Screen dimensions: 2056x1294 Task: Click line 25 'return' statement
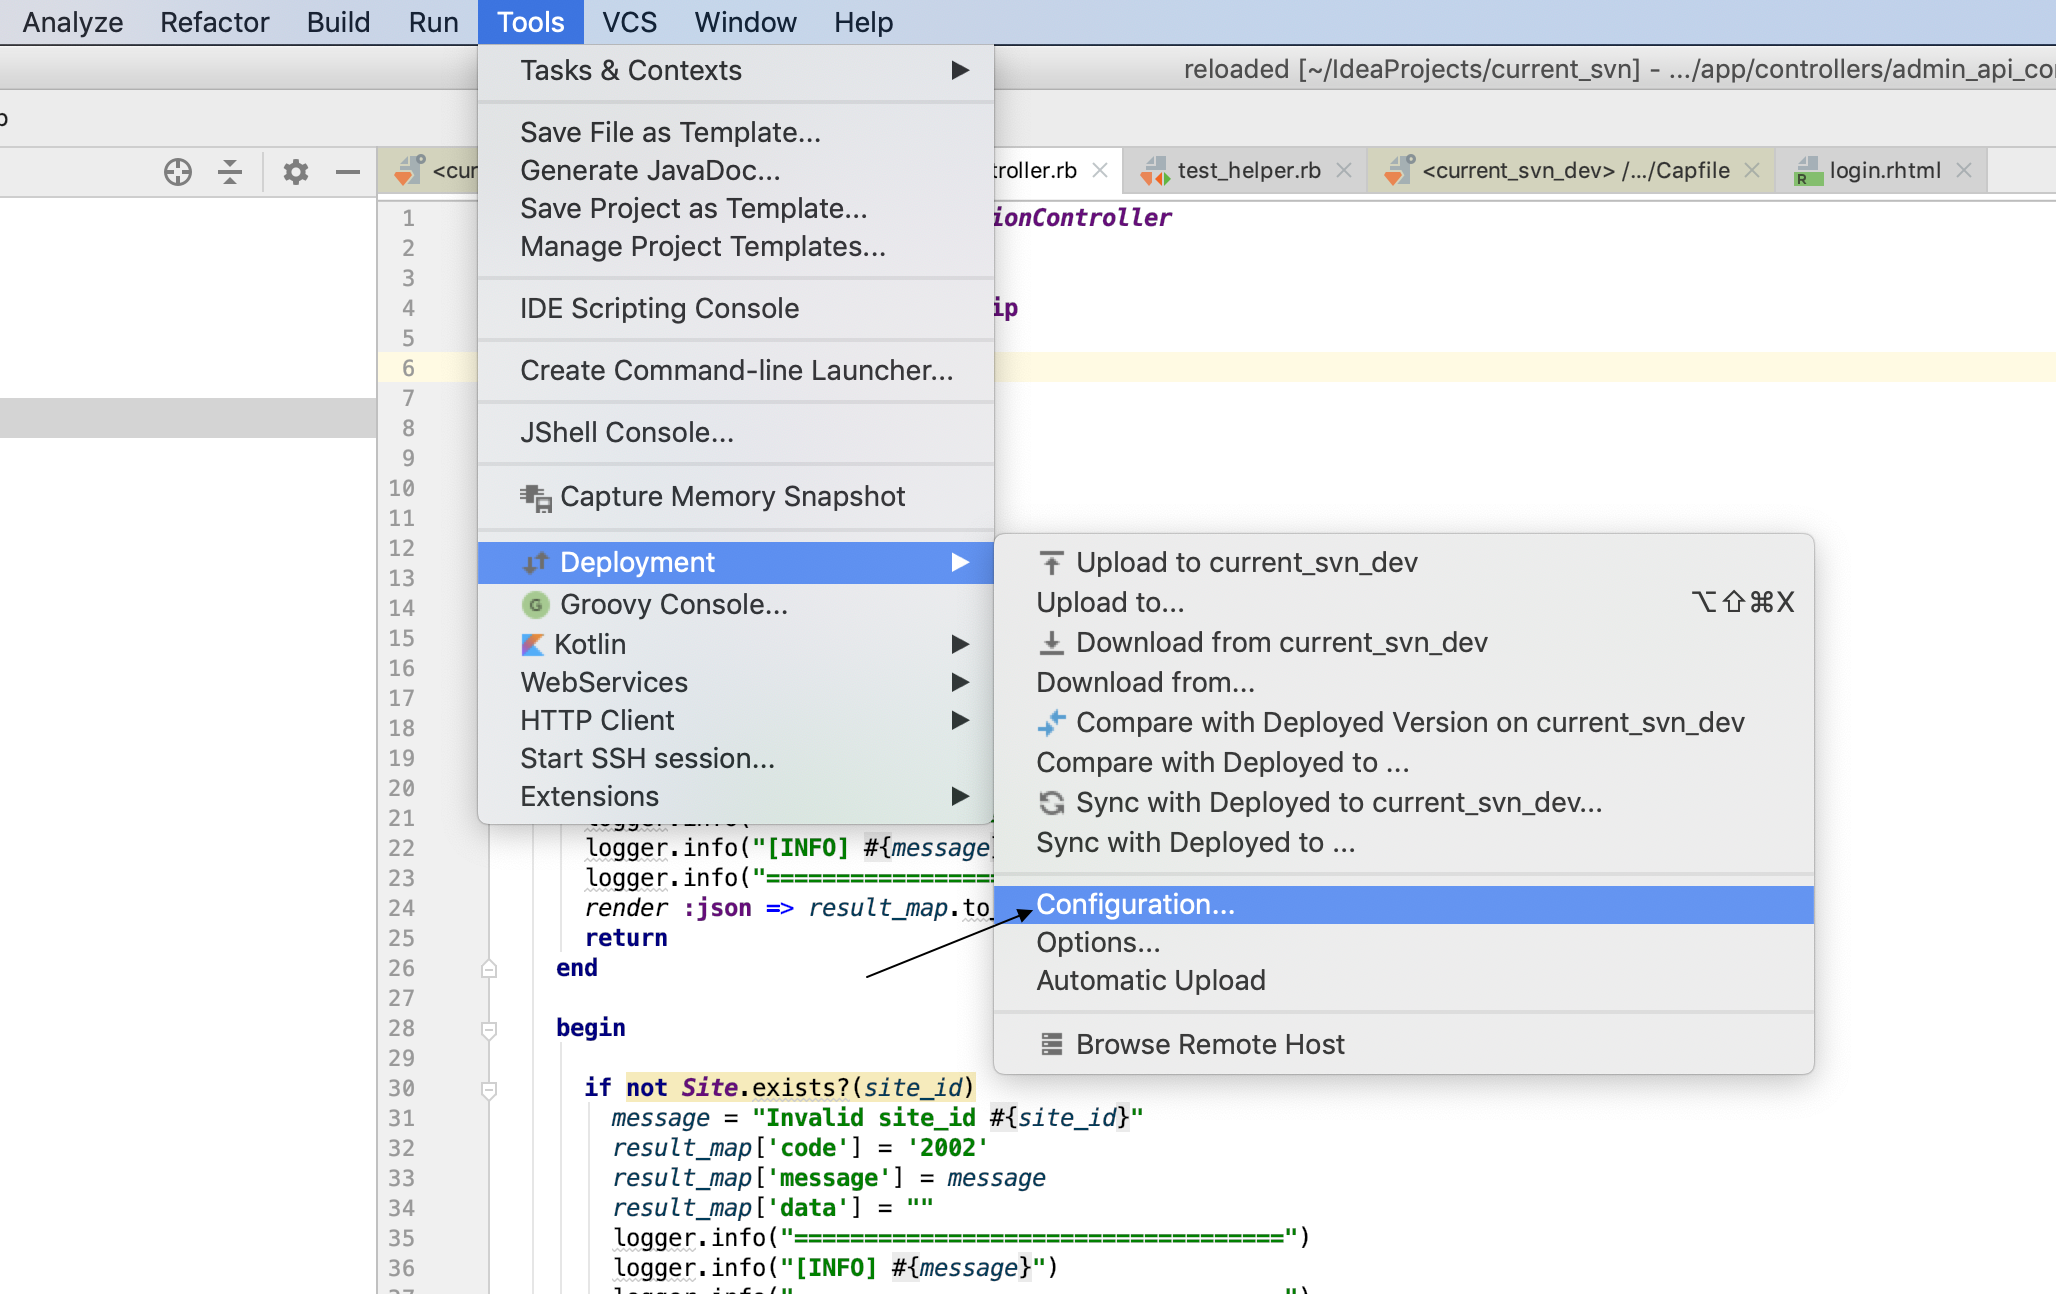(x=626, y=938)
